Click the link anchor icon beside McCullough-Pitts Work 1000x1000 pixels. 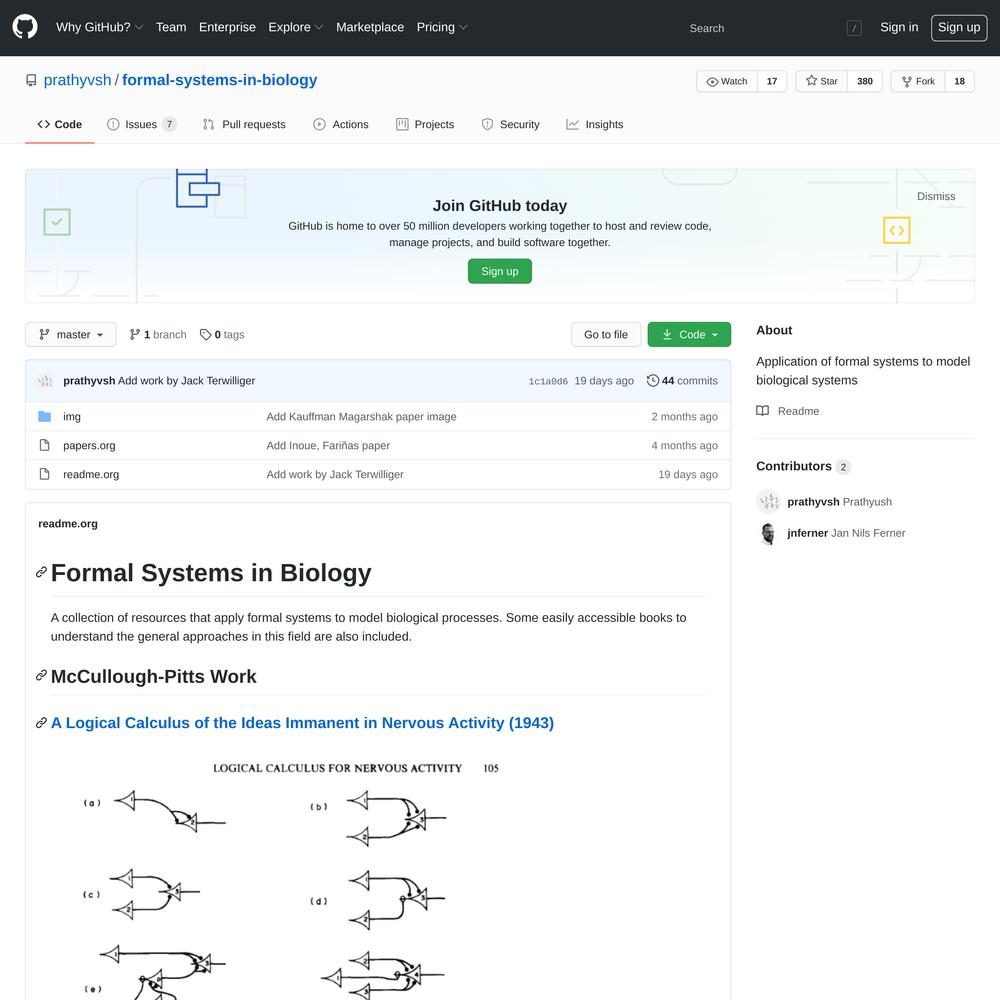click(41, 675)
